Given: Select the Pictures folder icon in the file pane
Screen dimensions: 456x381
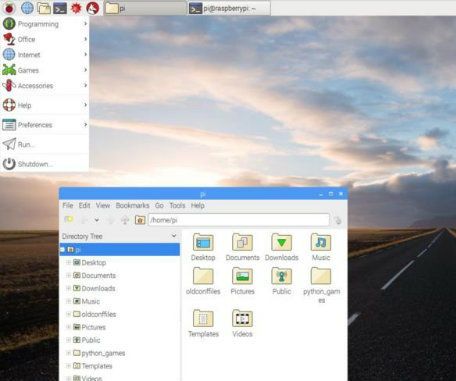Looking at the screenshot, I should tap(242, 276).
